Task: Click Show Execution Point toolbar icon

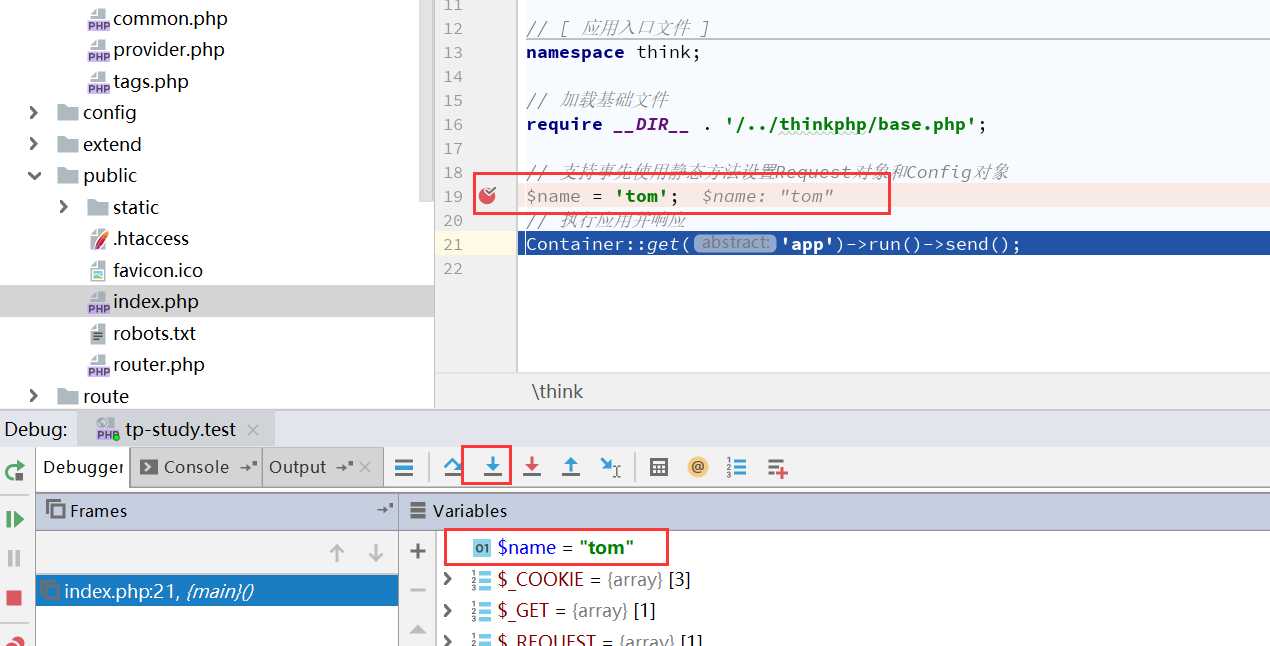Action: (404, 467)
